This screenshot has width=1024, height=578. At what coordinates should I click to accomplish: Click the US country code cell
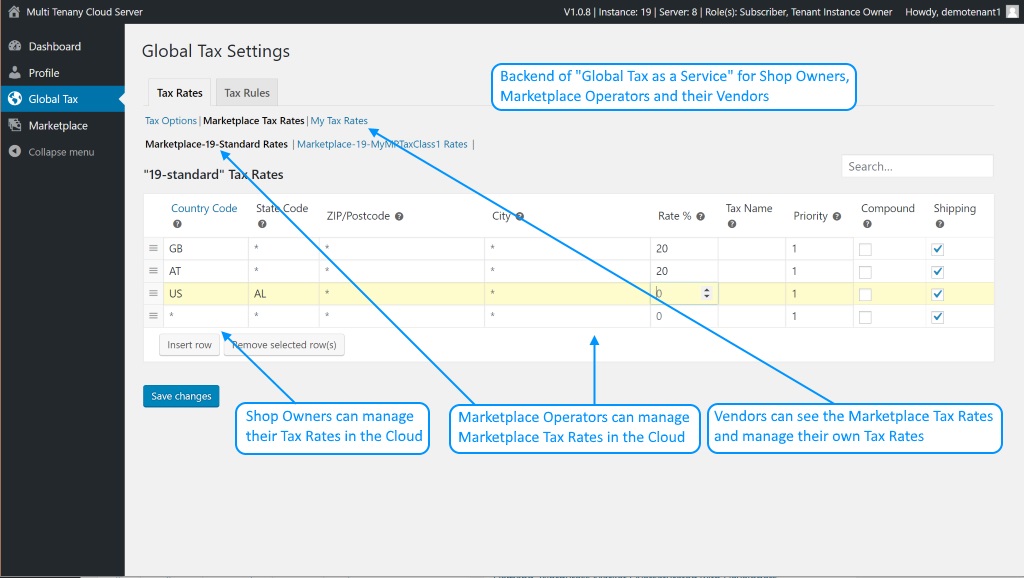coord(205,293)
